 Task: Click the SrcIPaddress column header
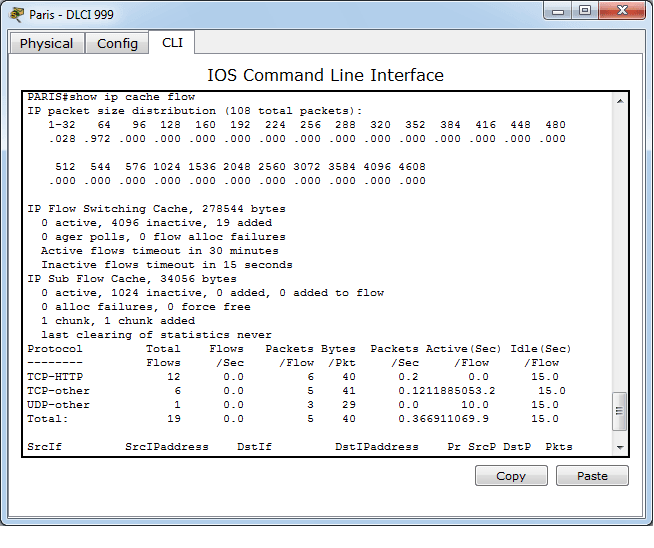click(167, 447)
